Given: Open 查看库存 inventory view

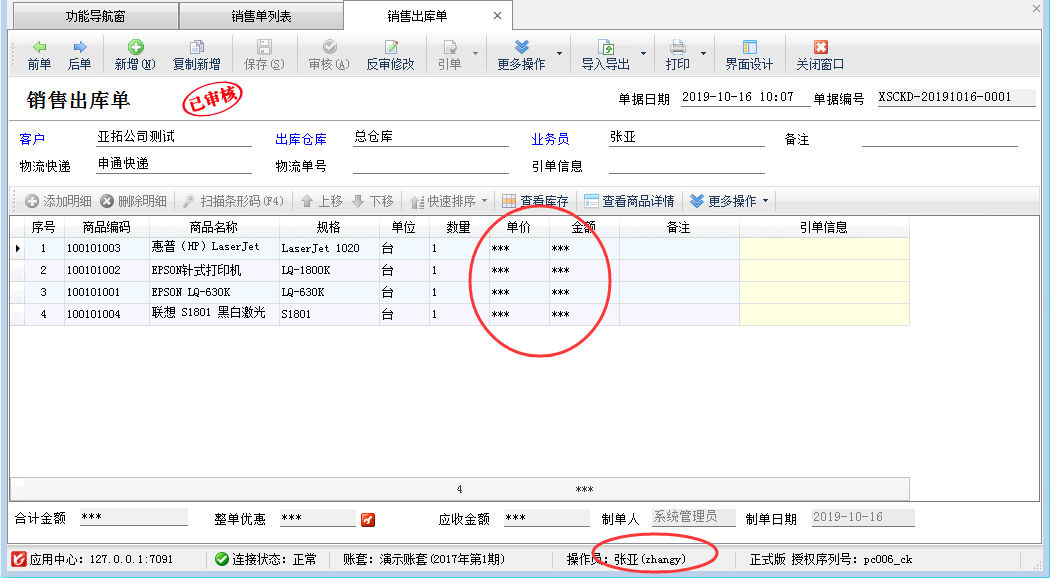Looking at the screenshot, I should click(x=535, y=201).
